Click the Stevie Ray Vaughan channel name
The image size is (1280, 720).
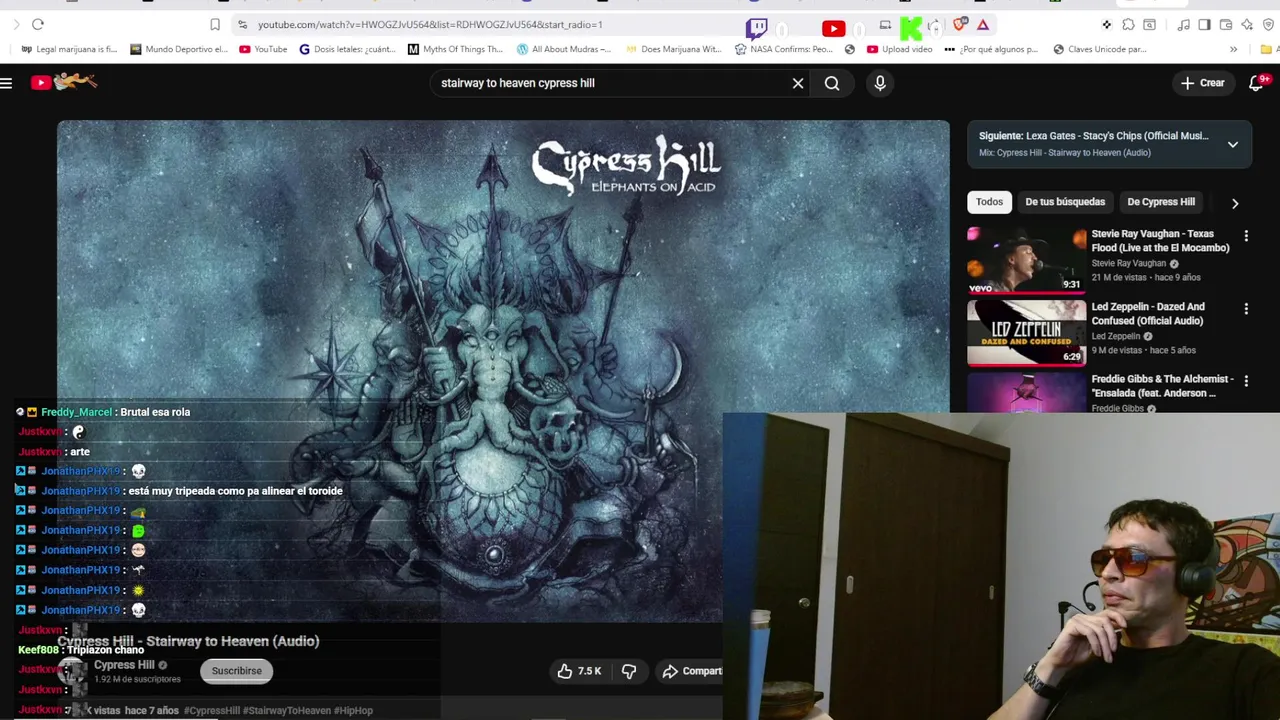click(1128, 263)
